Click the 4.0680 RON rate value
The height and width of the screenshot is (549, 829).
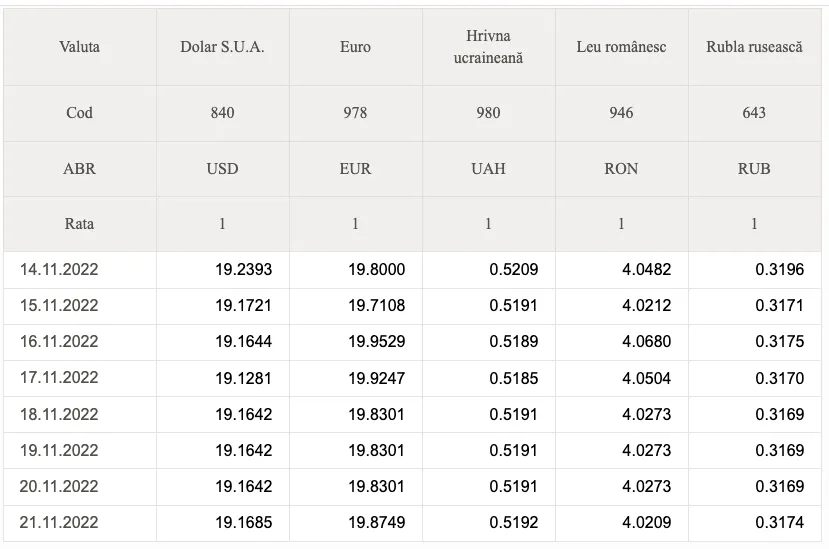(646, 341)
